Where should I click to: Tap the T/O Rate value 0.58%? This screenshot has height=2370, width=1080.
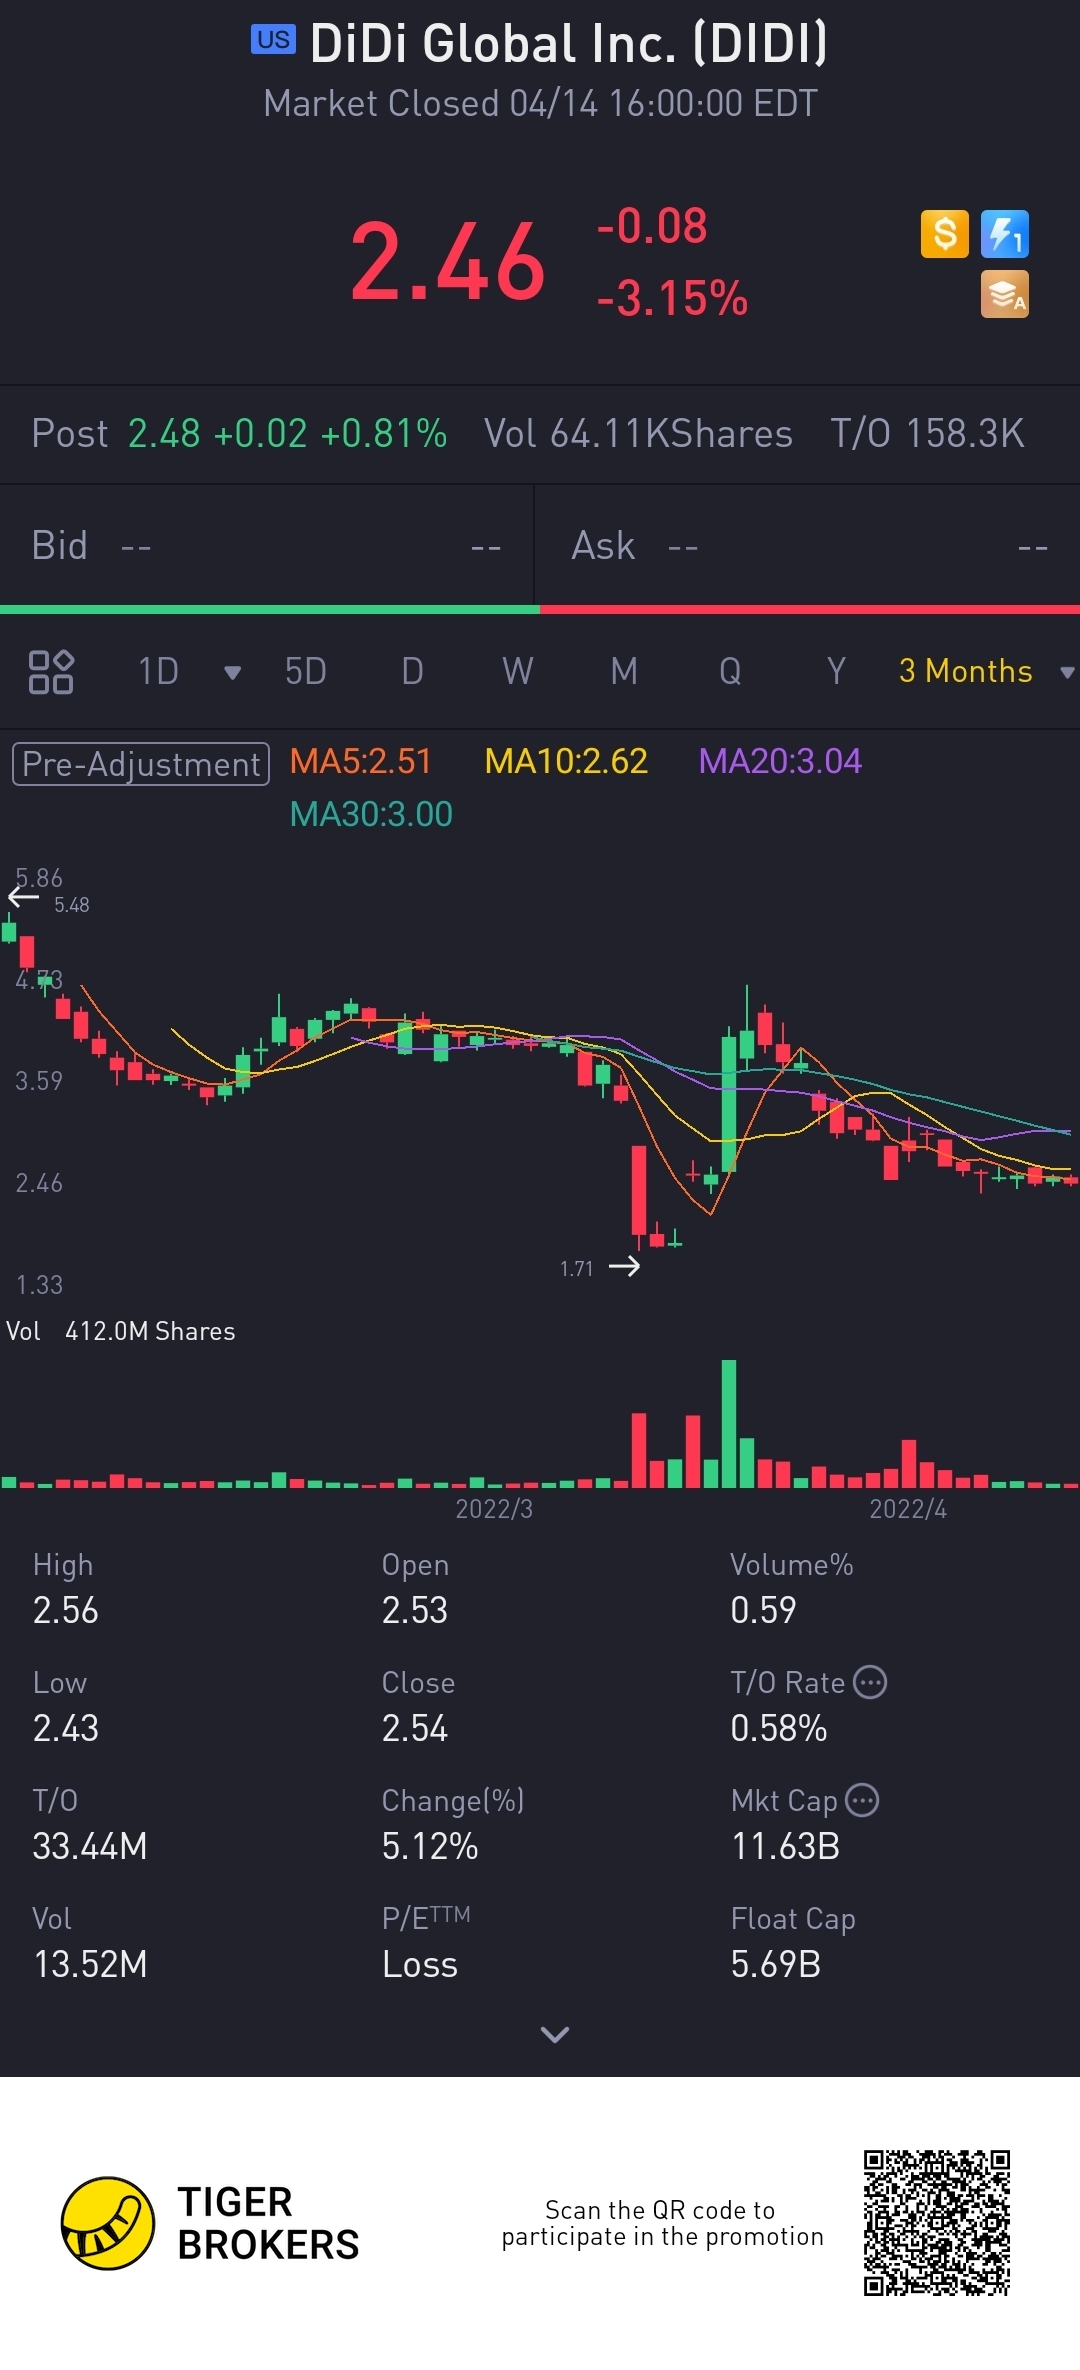tap(779, 1729)
